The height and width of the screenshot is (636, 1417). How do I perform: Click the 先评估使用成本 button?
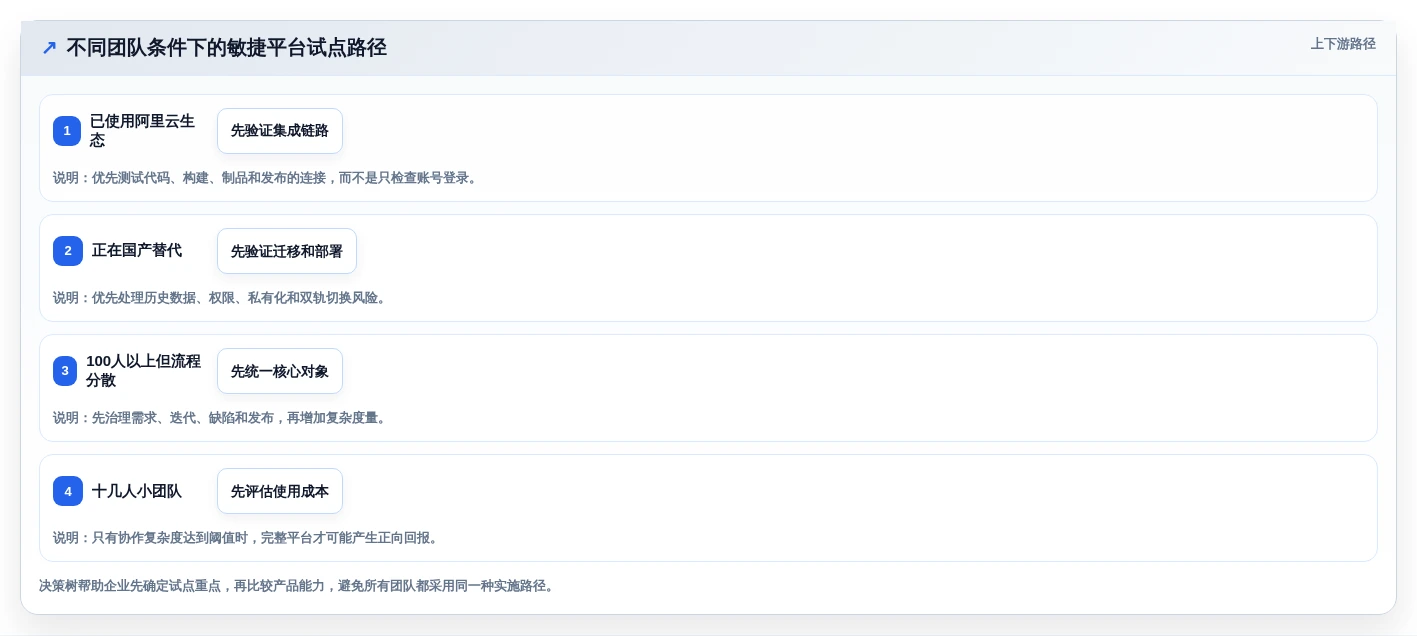[280, 491]
